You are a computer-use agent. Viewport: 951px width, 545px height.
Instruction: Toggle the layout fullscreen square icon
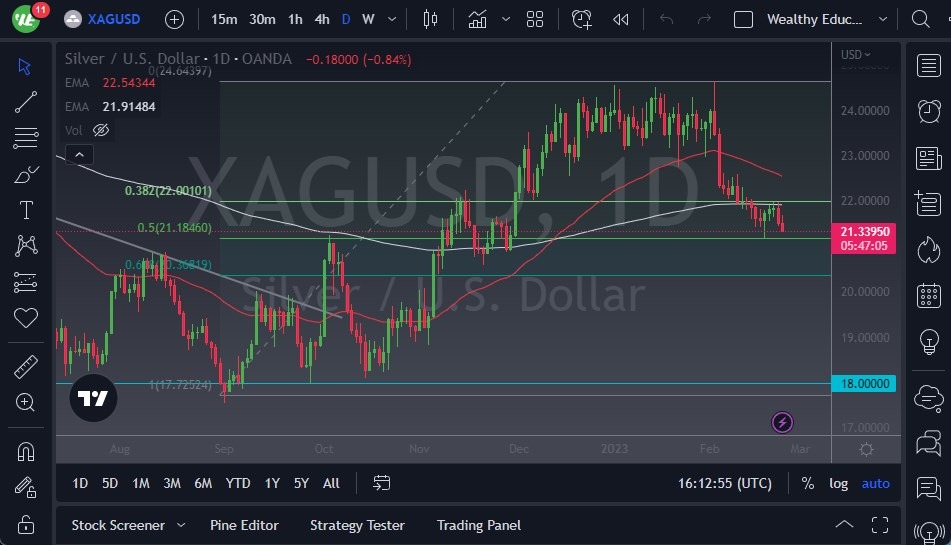click(743, 19)
